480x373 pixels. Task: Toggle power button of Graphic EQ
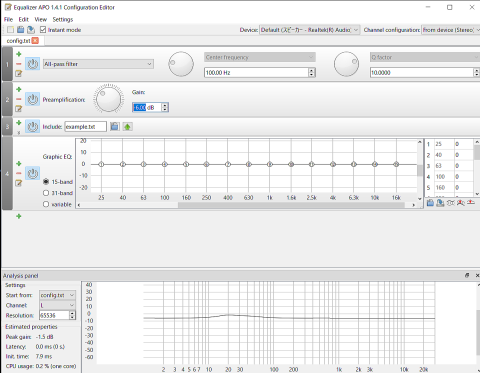click(x=32, y=173)
